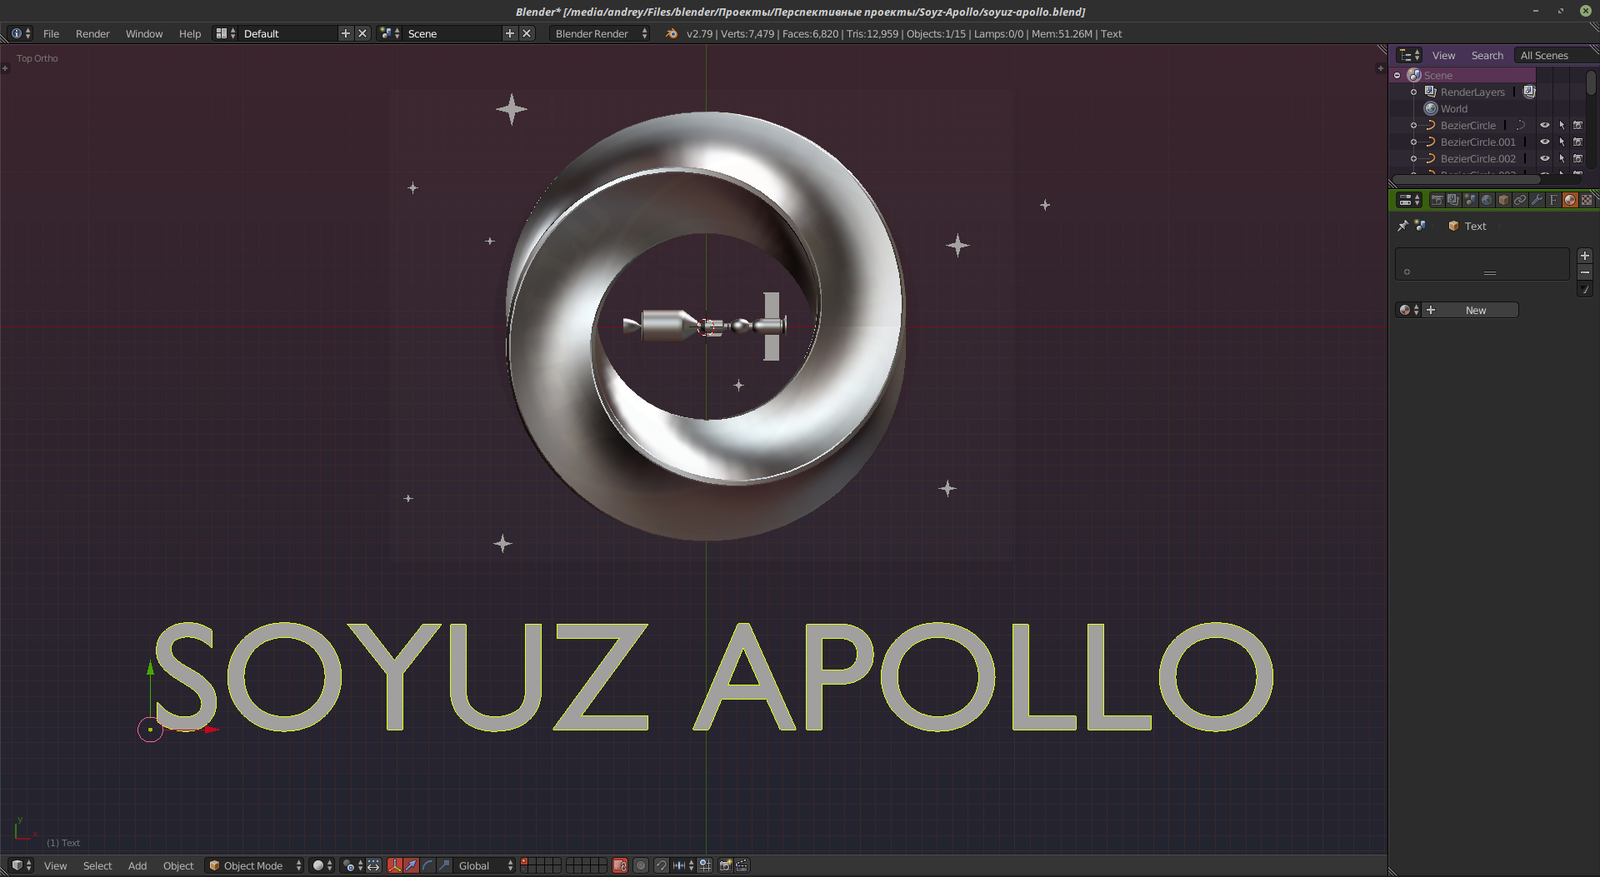Add a new scene with plus button

pyautogui.click(x=510, y=33)
